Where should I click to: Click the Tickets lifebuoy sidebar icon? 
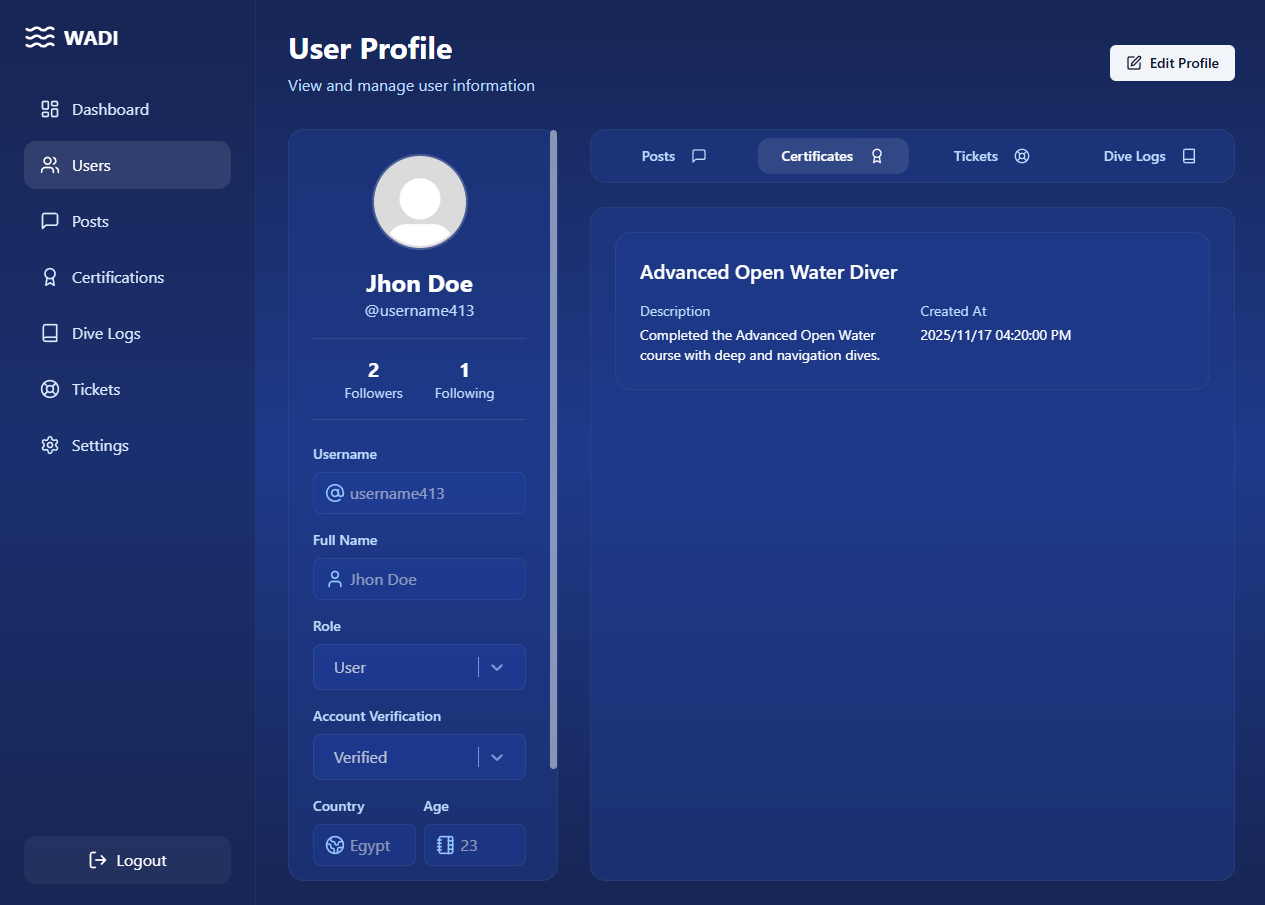point(50,390)
